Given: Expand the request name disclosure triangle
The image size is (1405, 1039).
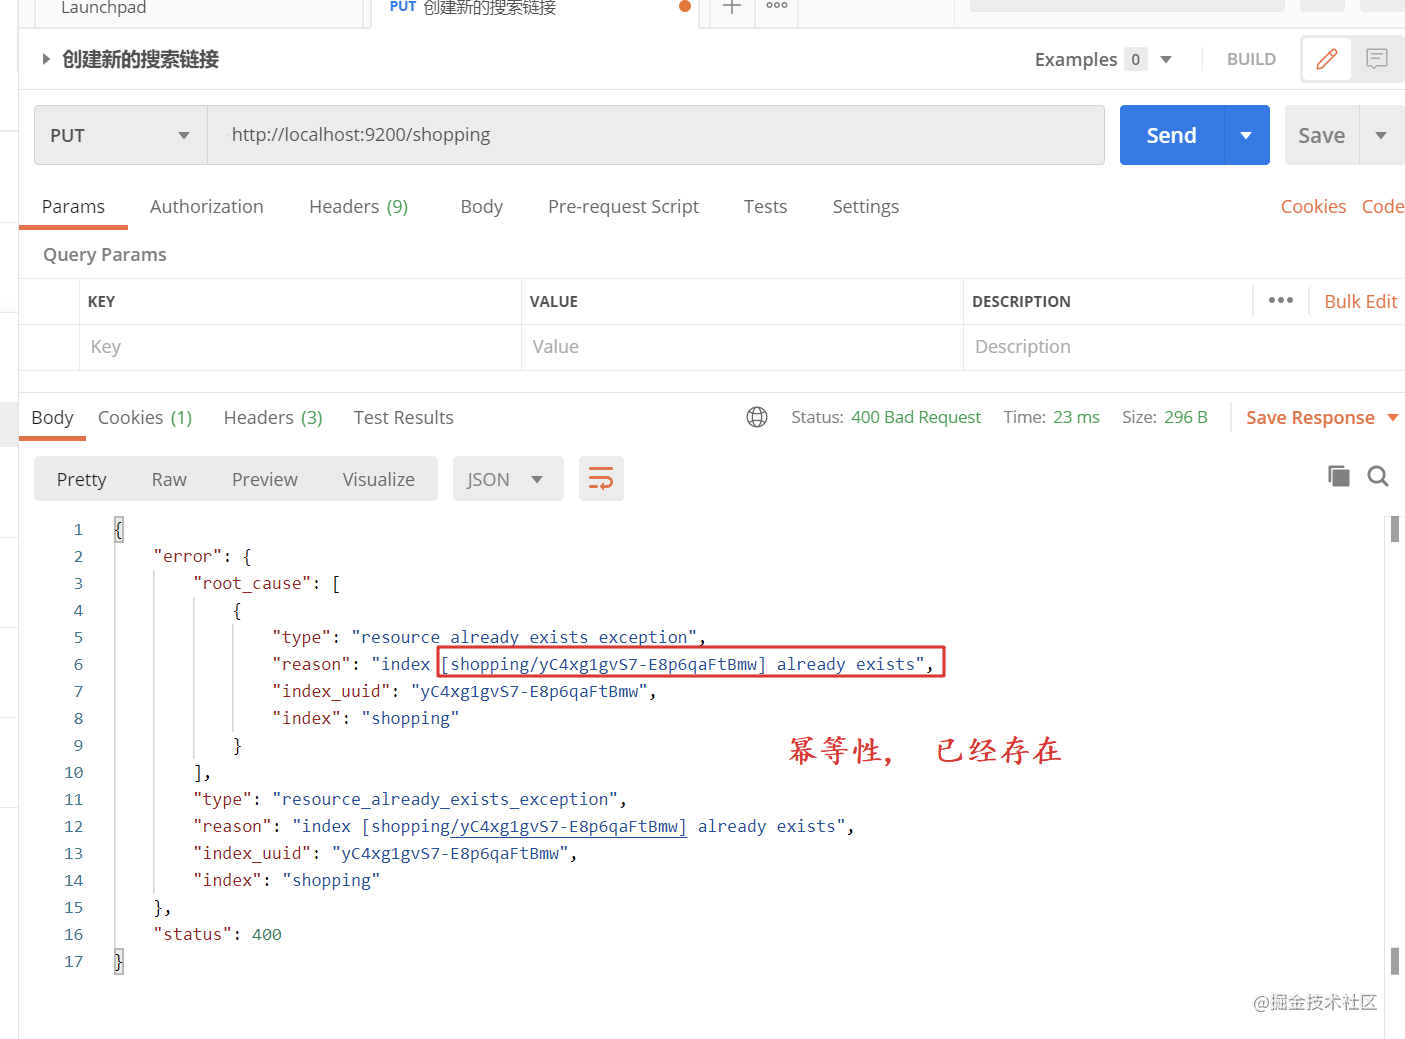Looking at the screenshot, I should 46,59.
